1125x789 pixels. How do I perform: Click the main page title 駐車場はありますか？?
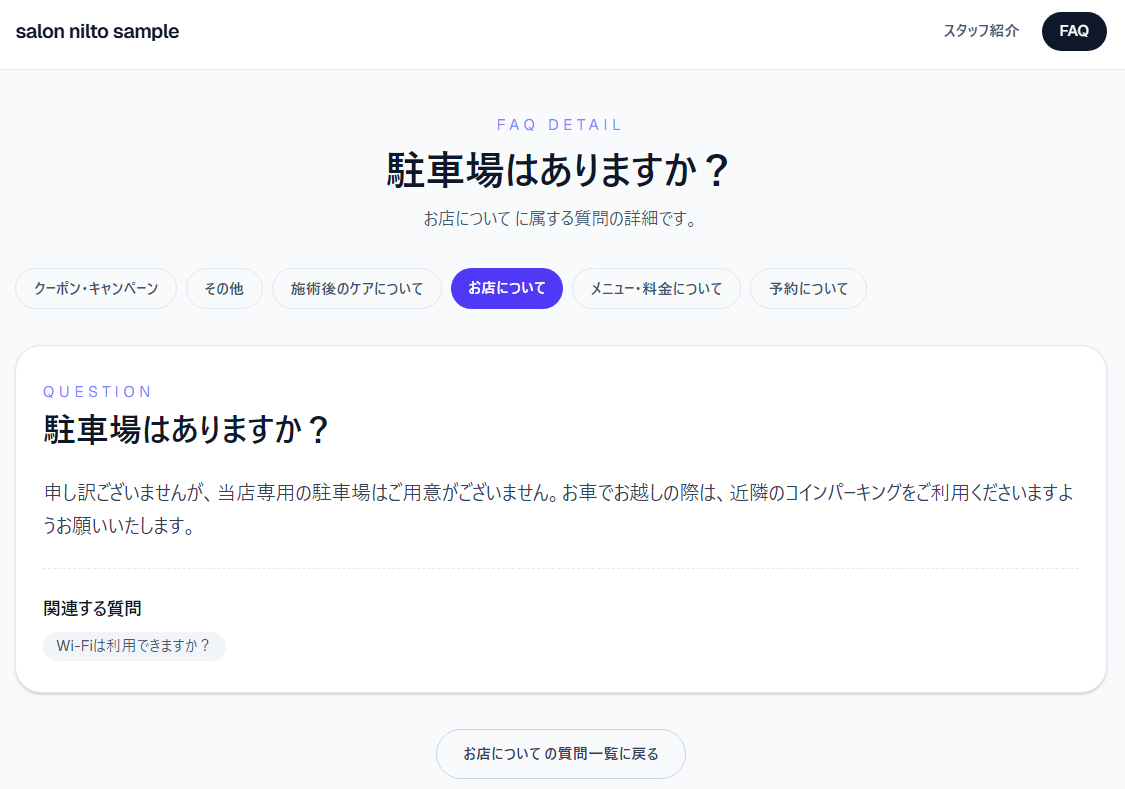[560, 171]
